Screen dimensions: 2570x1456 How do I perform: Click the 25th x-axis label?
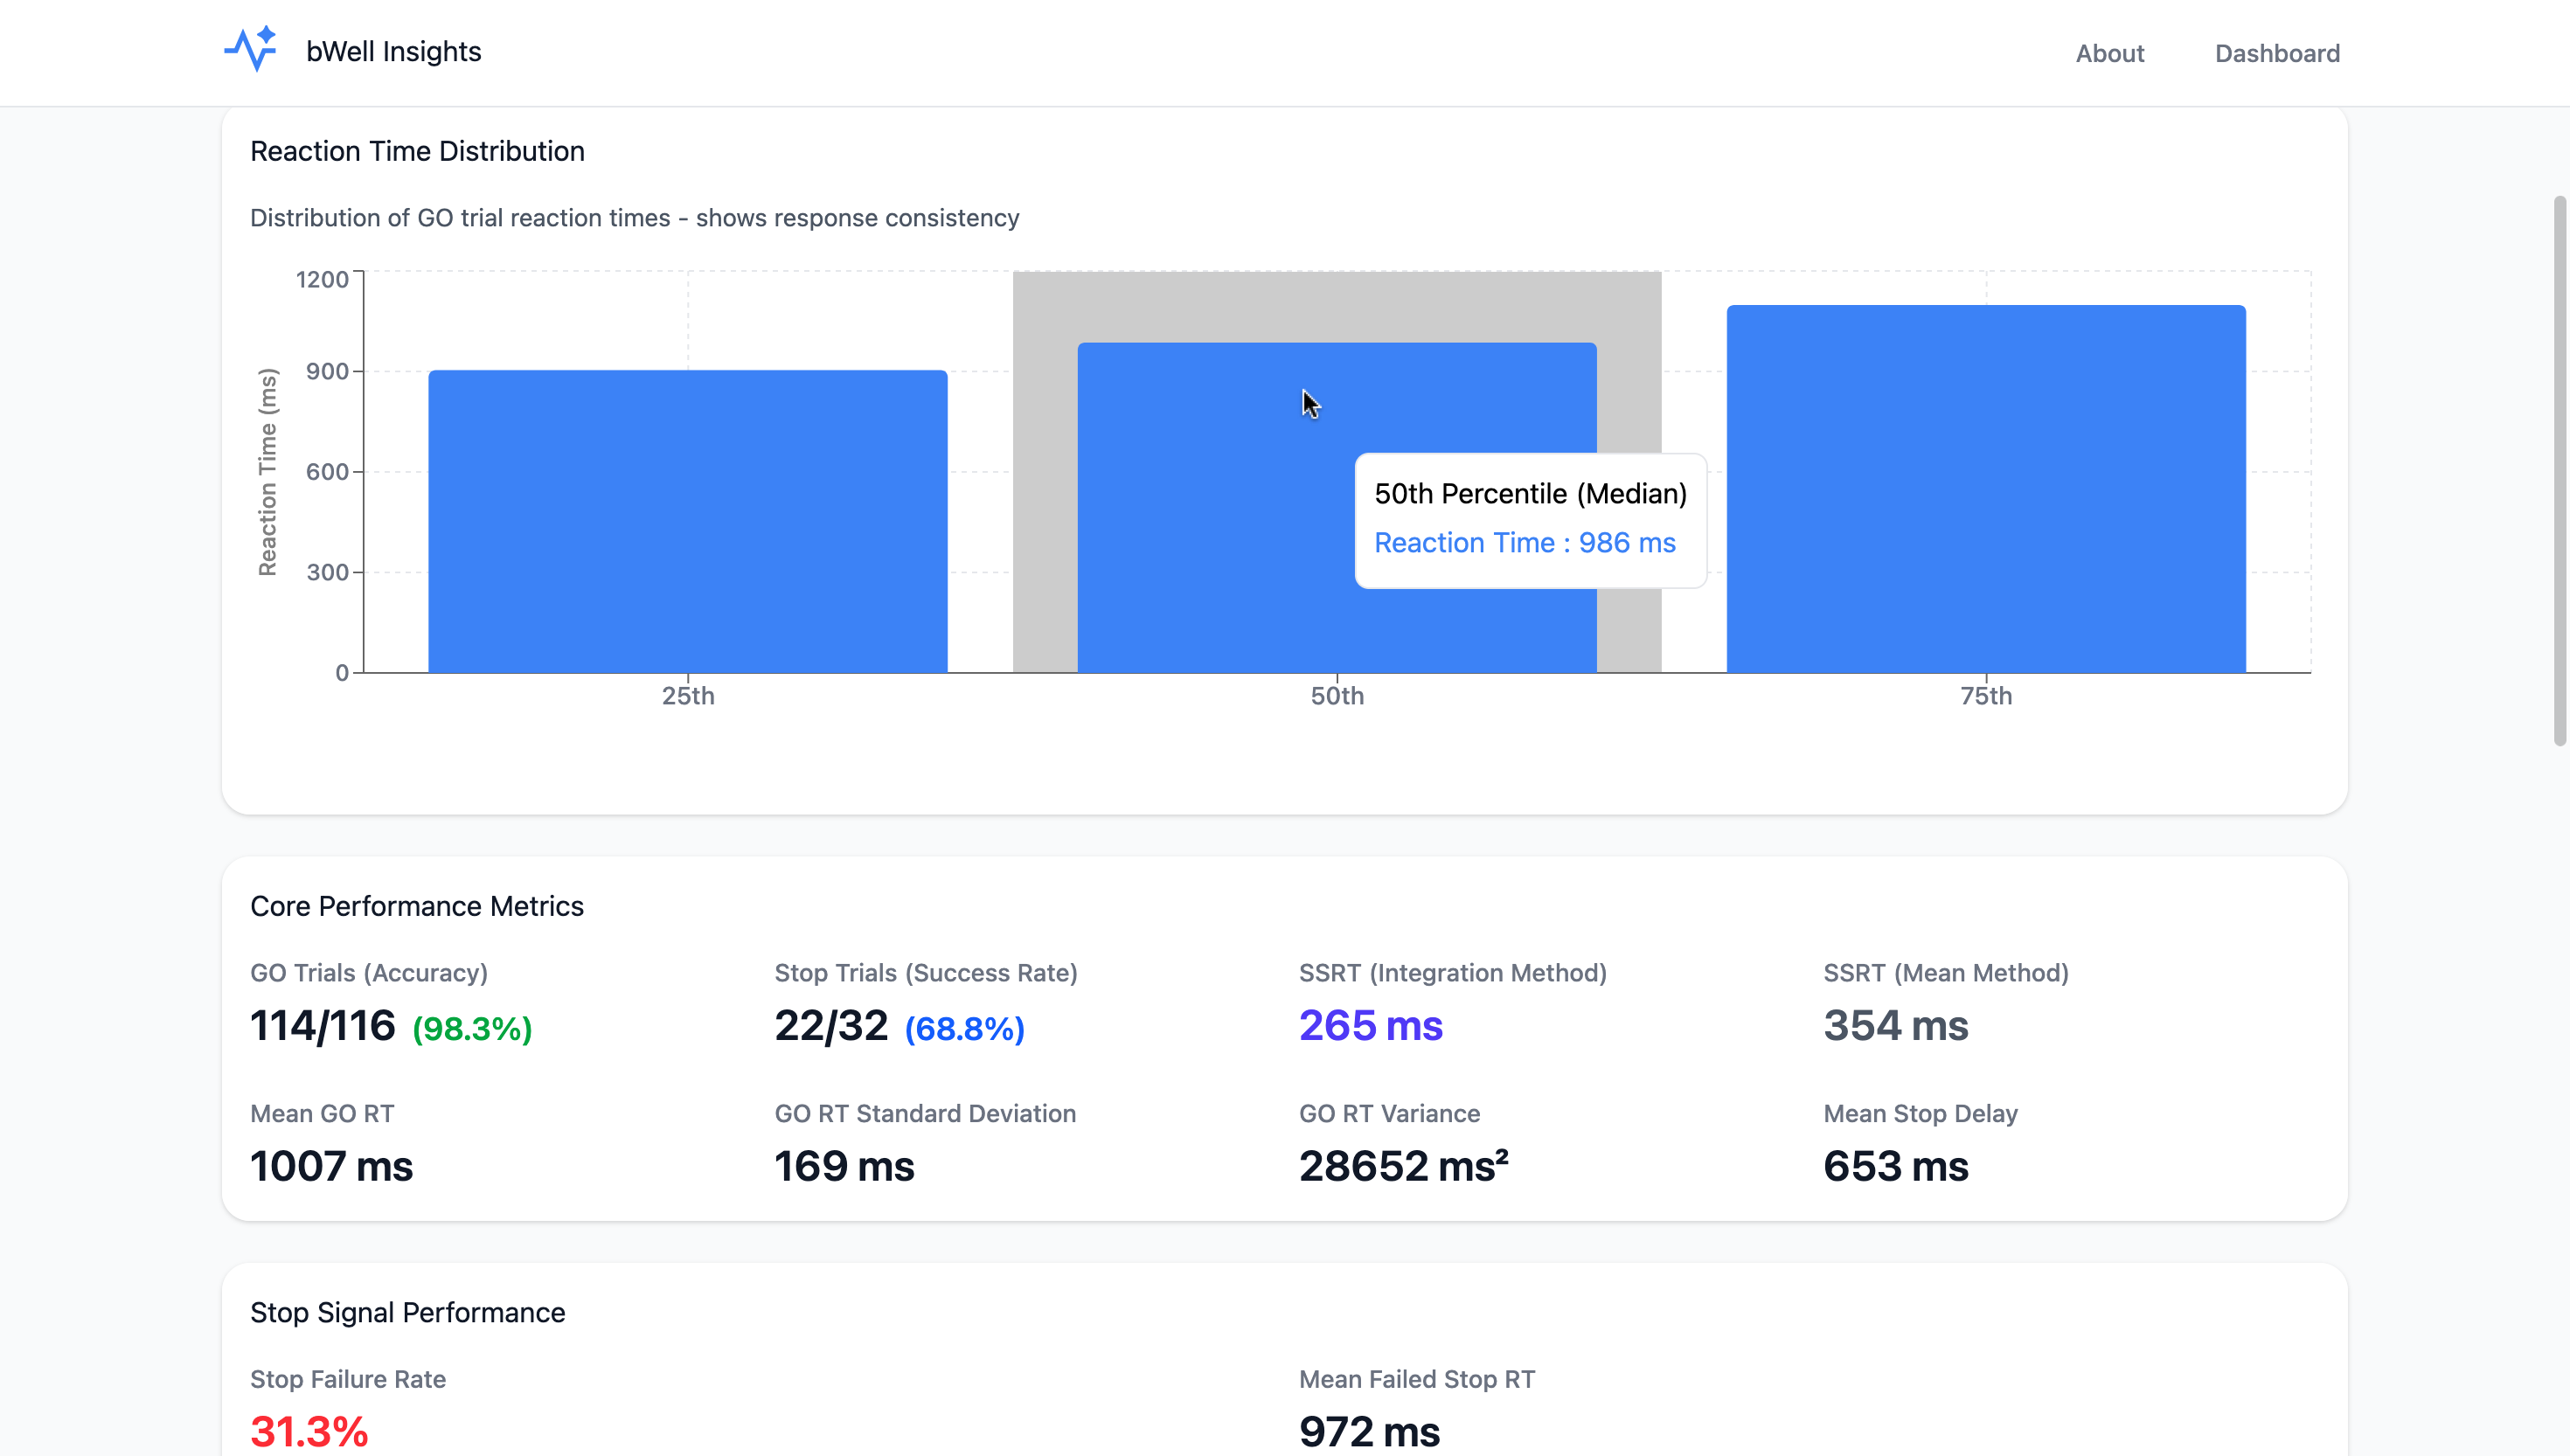tap(687, 696)
